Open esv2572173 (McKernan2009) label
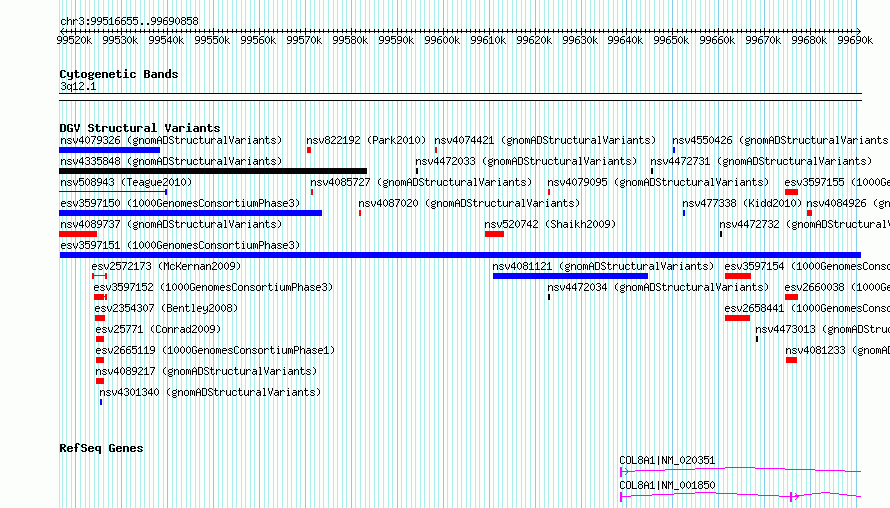The image size is (890, 508). (x=166, y=266)
